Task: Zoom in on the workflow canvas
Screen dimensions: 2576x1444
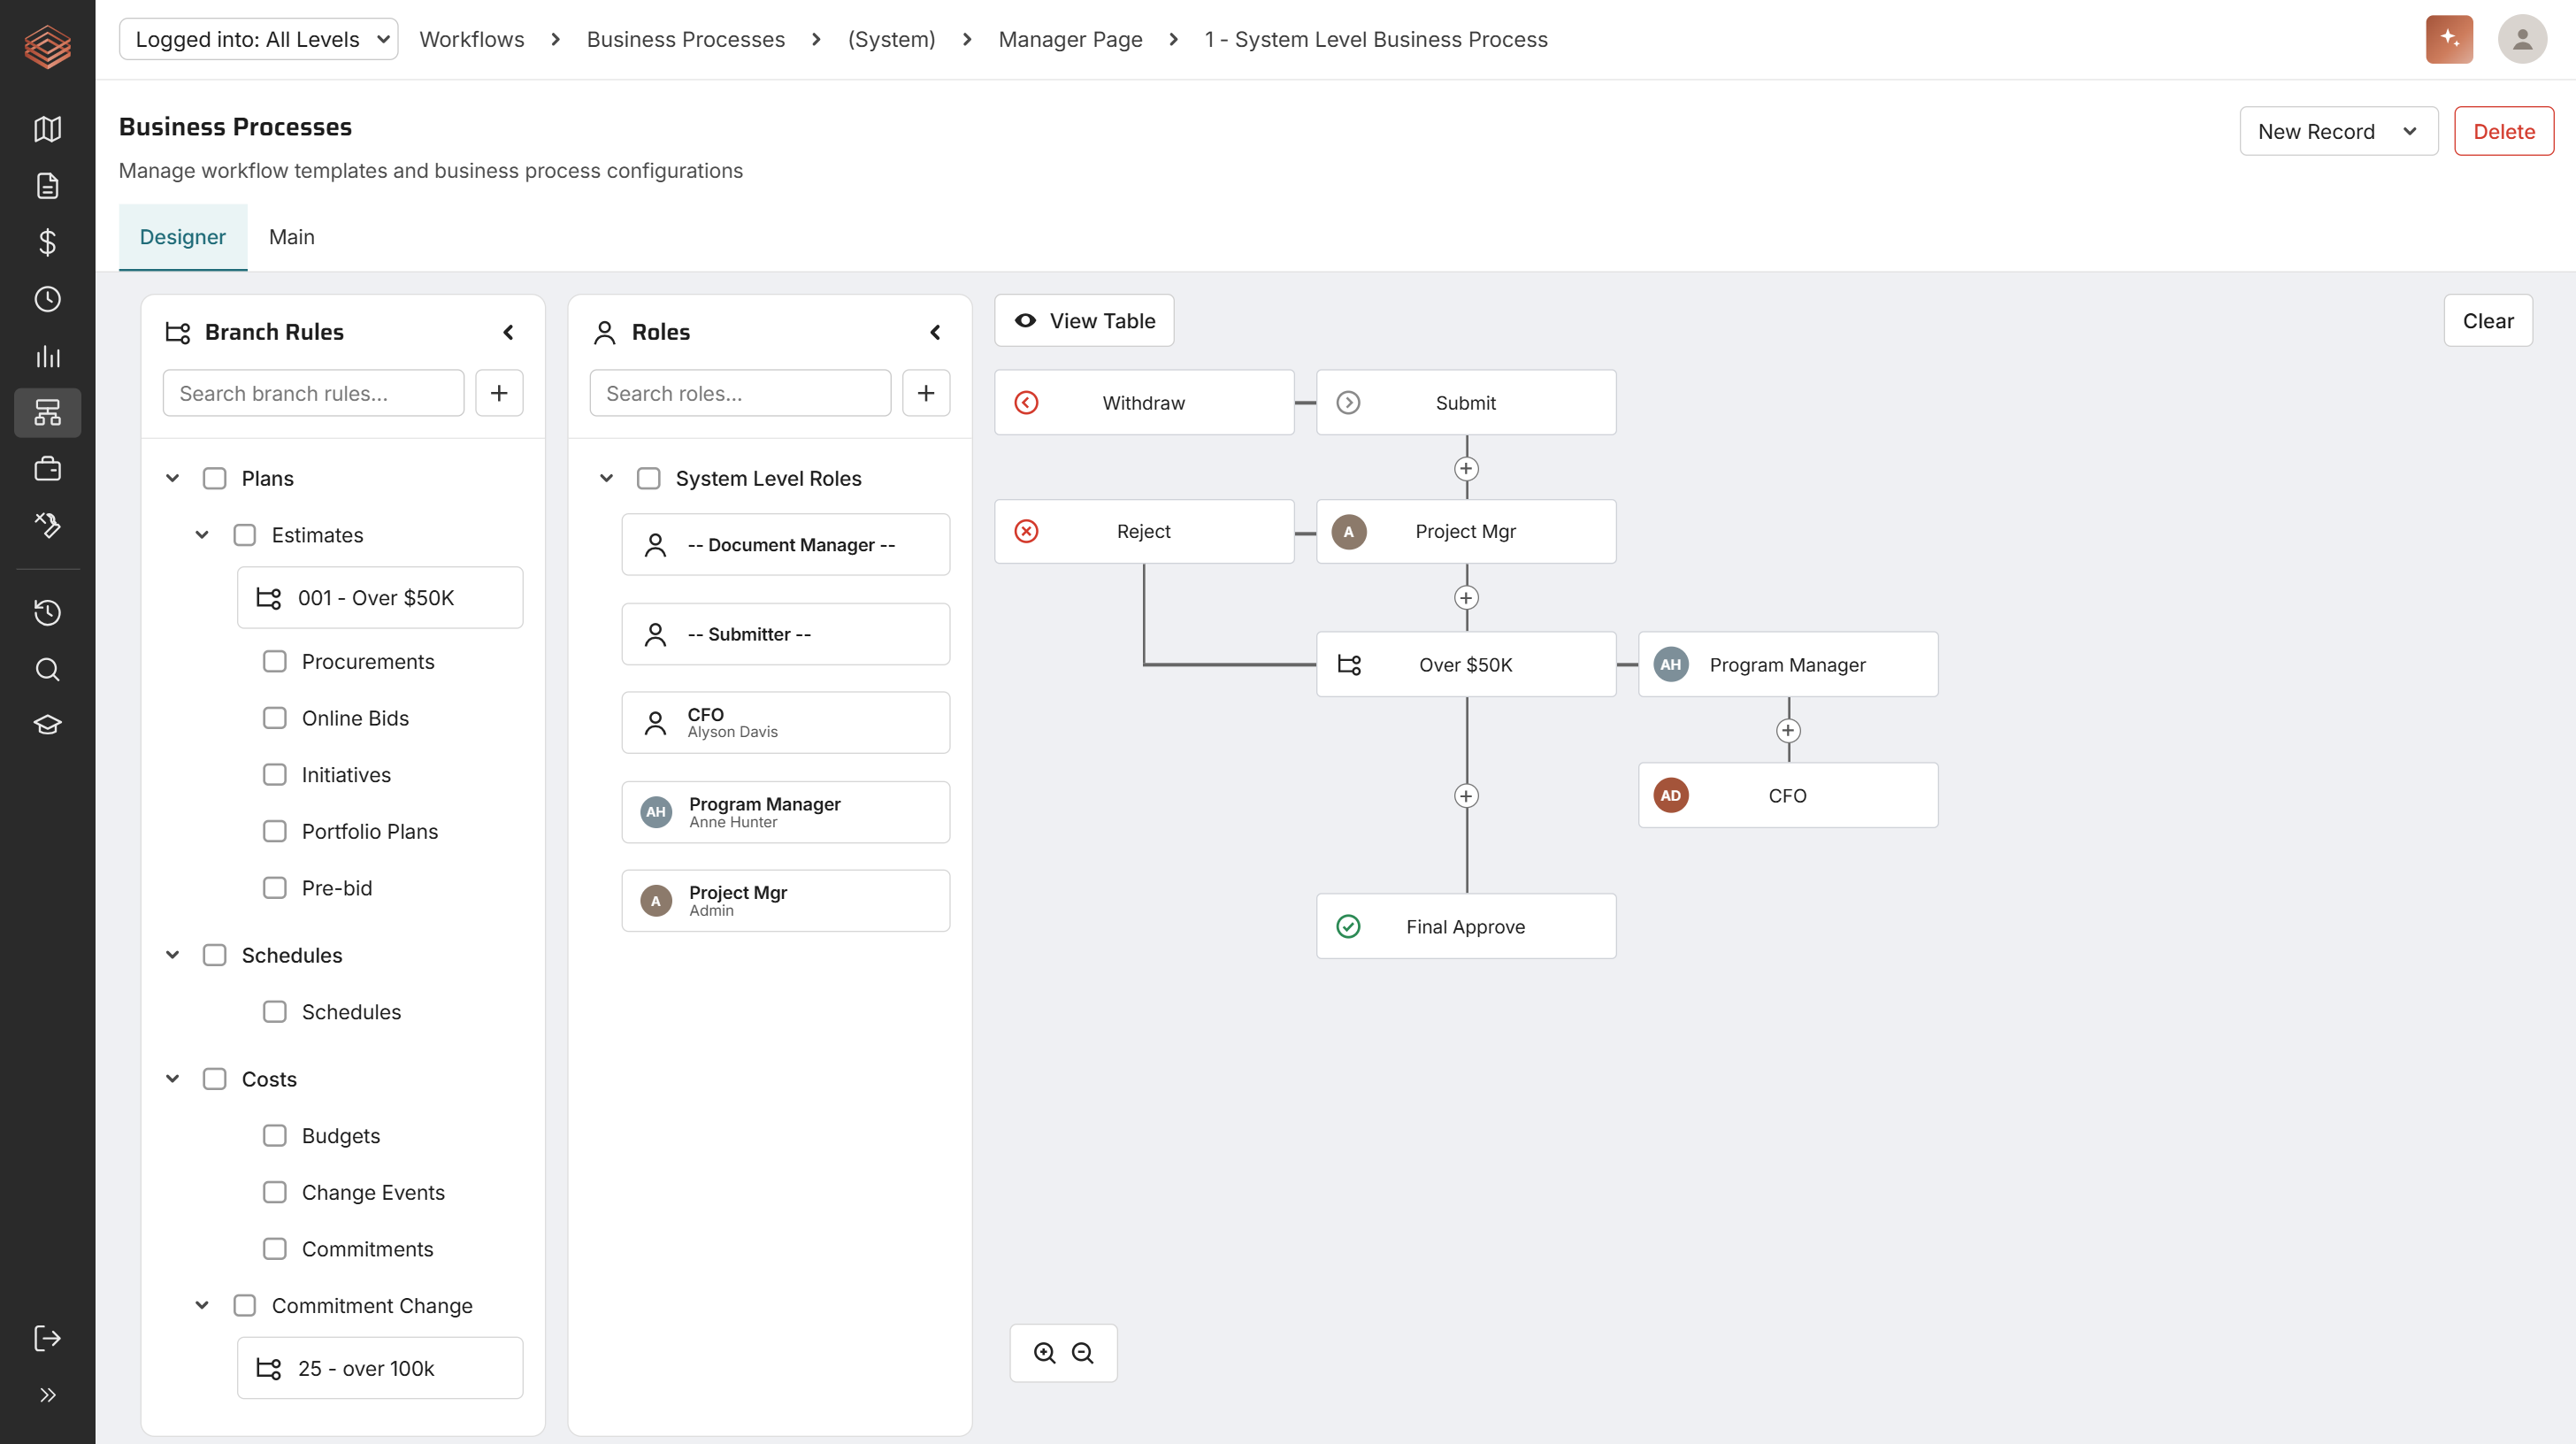Action: click(1044, 1353)
